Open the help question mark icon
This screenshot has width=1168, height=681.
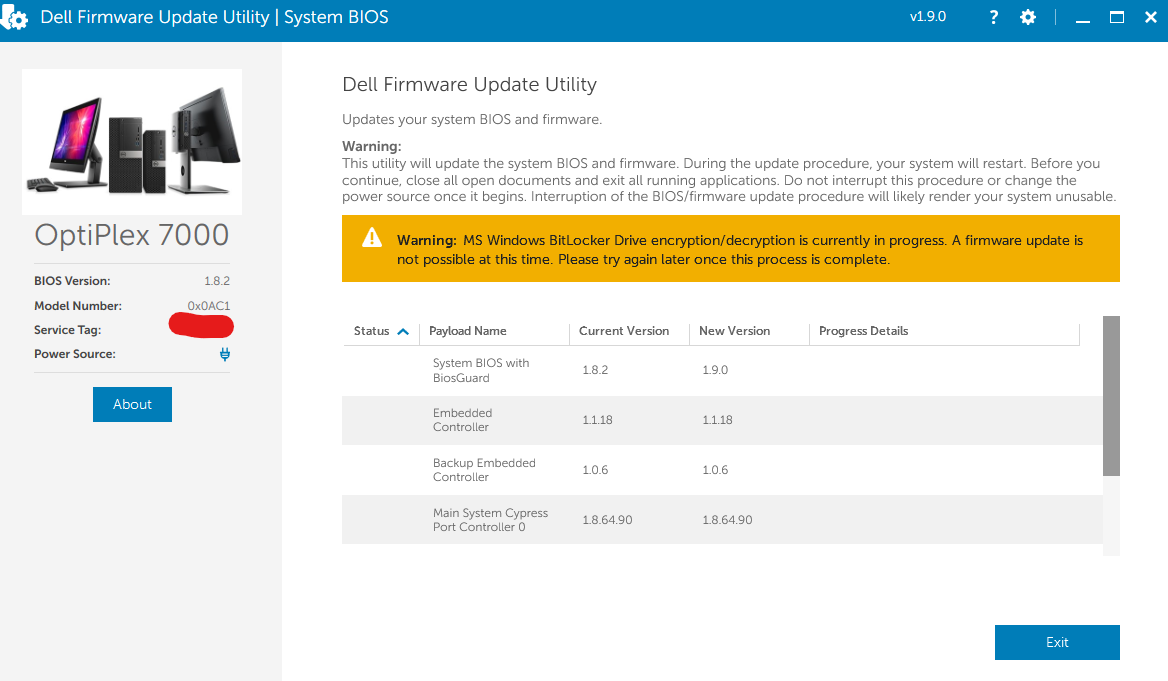994,17
